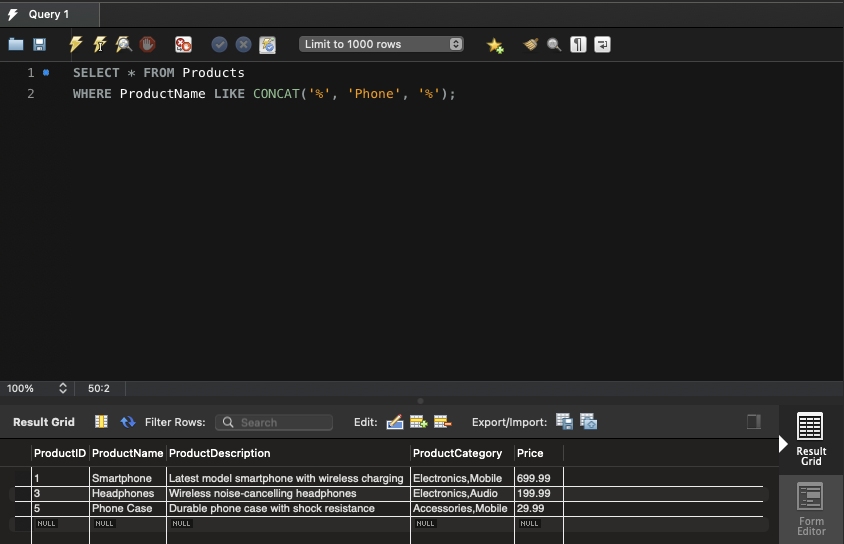Execute the query with the lightning bolt

(x=76, y=44)
